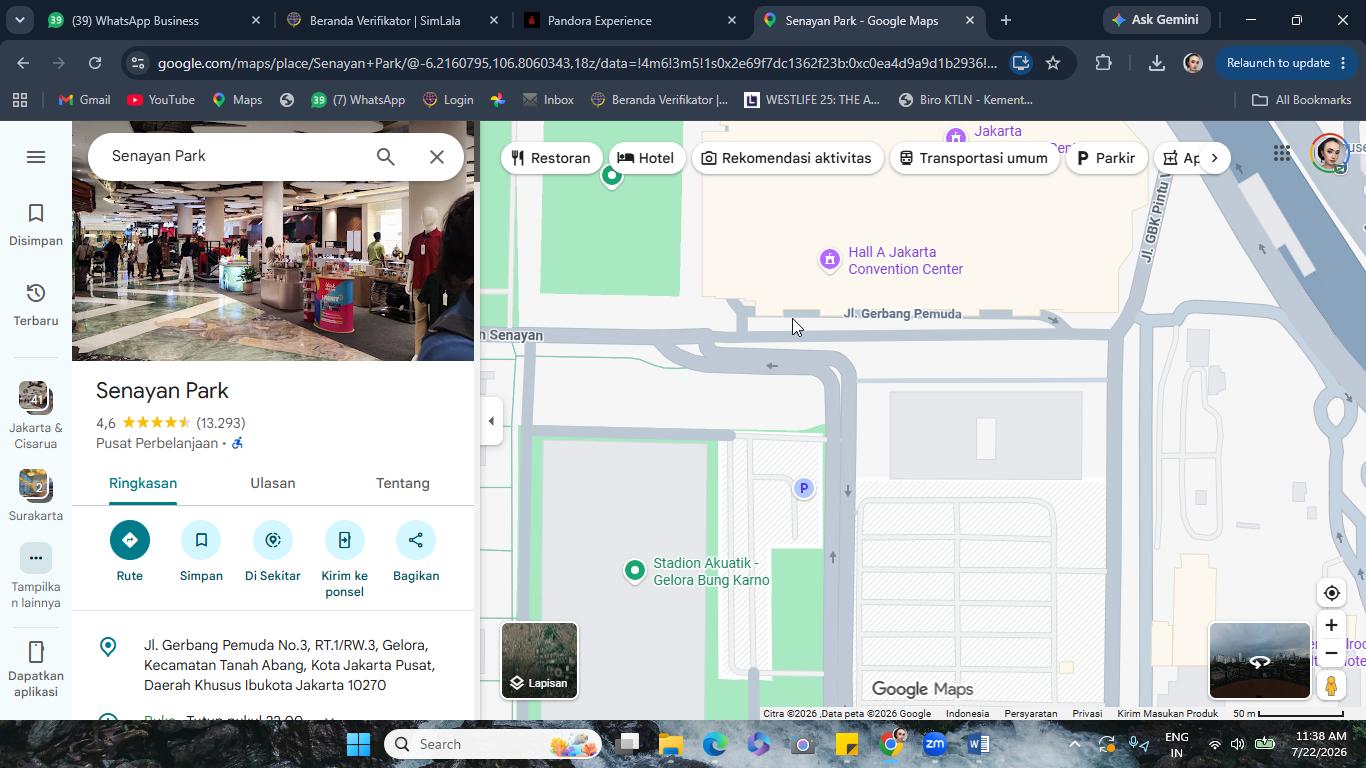
Task: Expand the tab search dropdown
Action: [19, 20]
